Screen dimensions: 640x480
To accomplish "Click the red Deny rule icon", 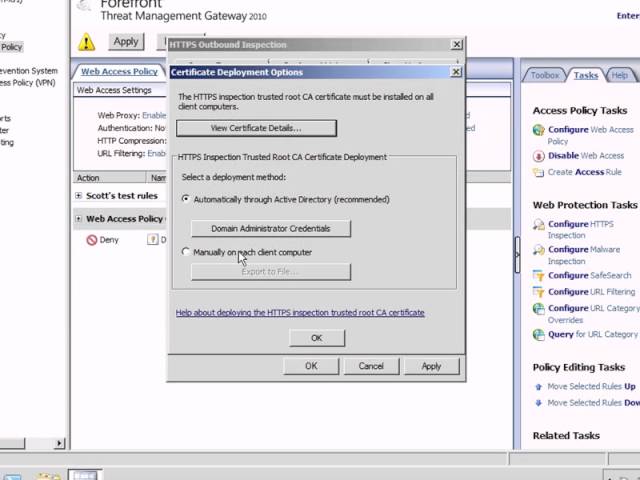I will pos(91,240).
